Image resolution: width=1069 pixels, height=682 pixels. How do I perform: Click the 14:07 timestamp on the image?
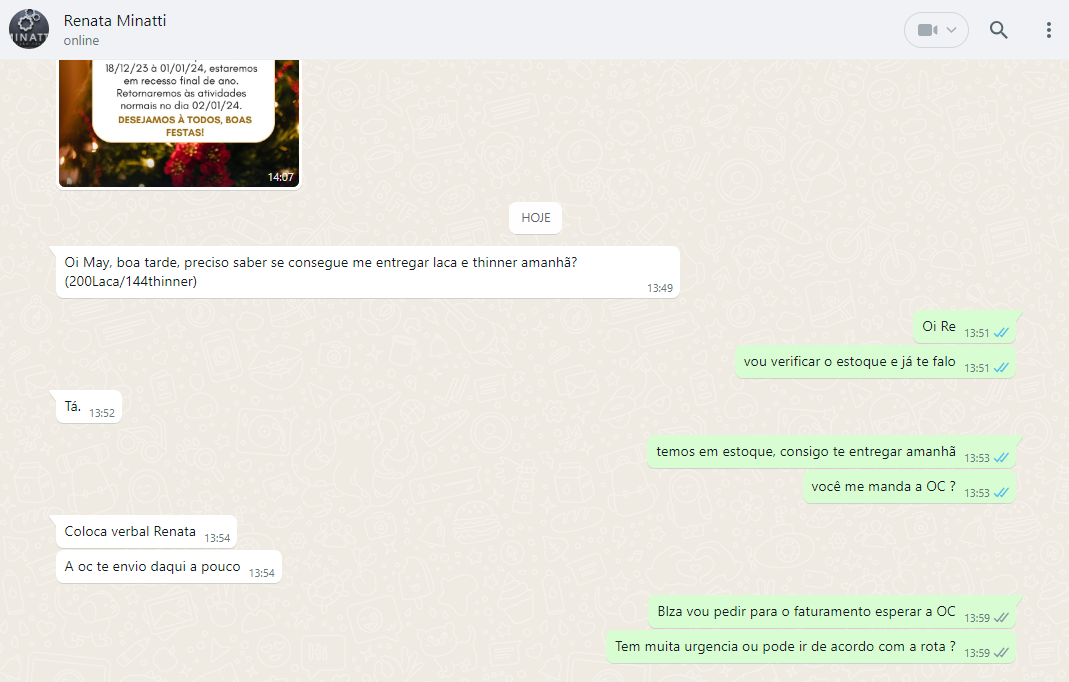point(280,177)
